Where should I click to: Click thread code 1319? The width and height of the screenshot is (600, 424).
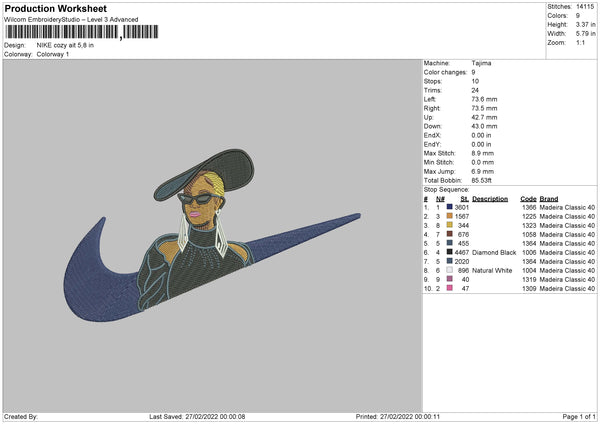pos(529,279)
